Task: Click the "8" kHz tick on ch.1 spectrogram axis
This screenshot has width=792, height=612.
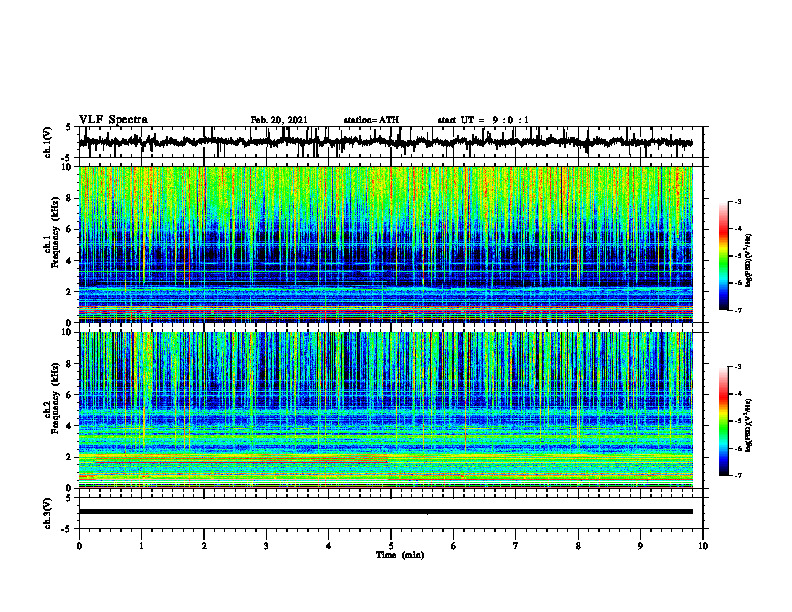Action: click(71, 198)
